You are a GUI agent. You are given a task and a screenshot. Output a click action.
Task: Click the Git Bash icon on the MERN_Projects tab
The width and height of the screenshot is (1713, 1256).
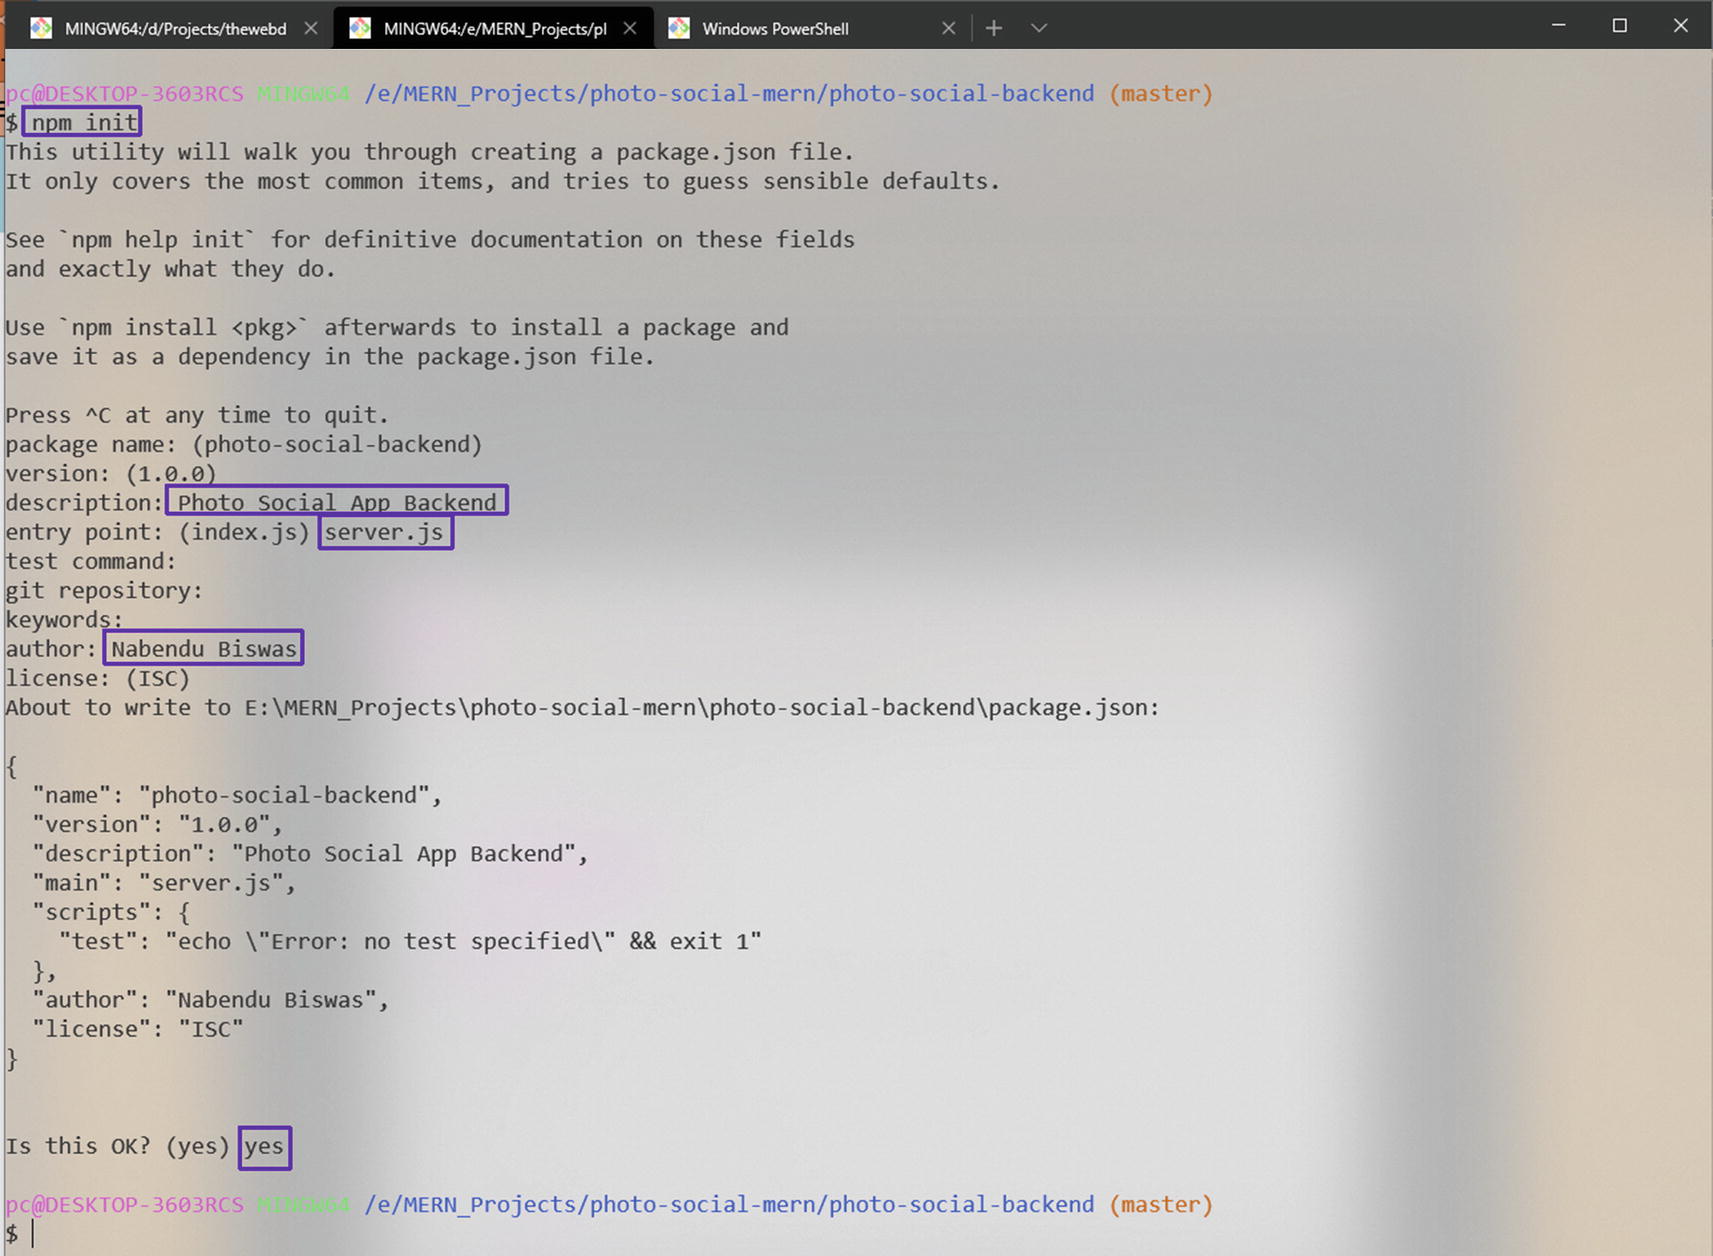360,28
